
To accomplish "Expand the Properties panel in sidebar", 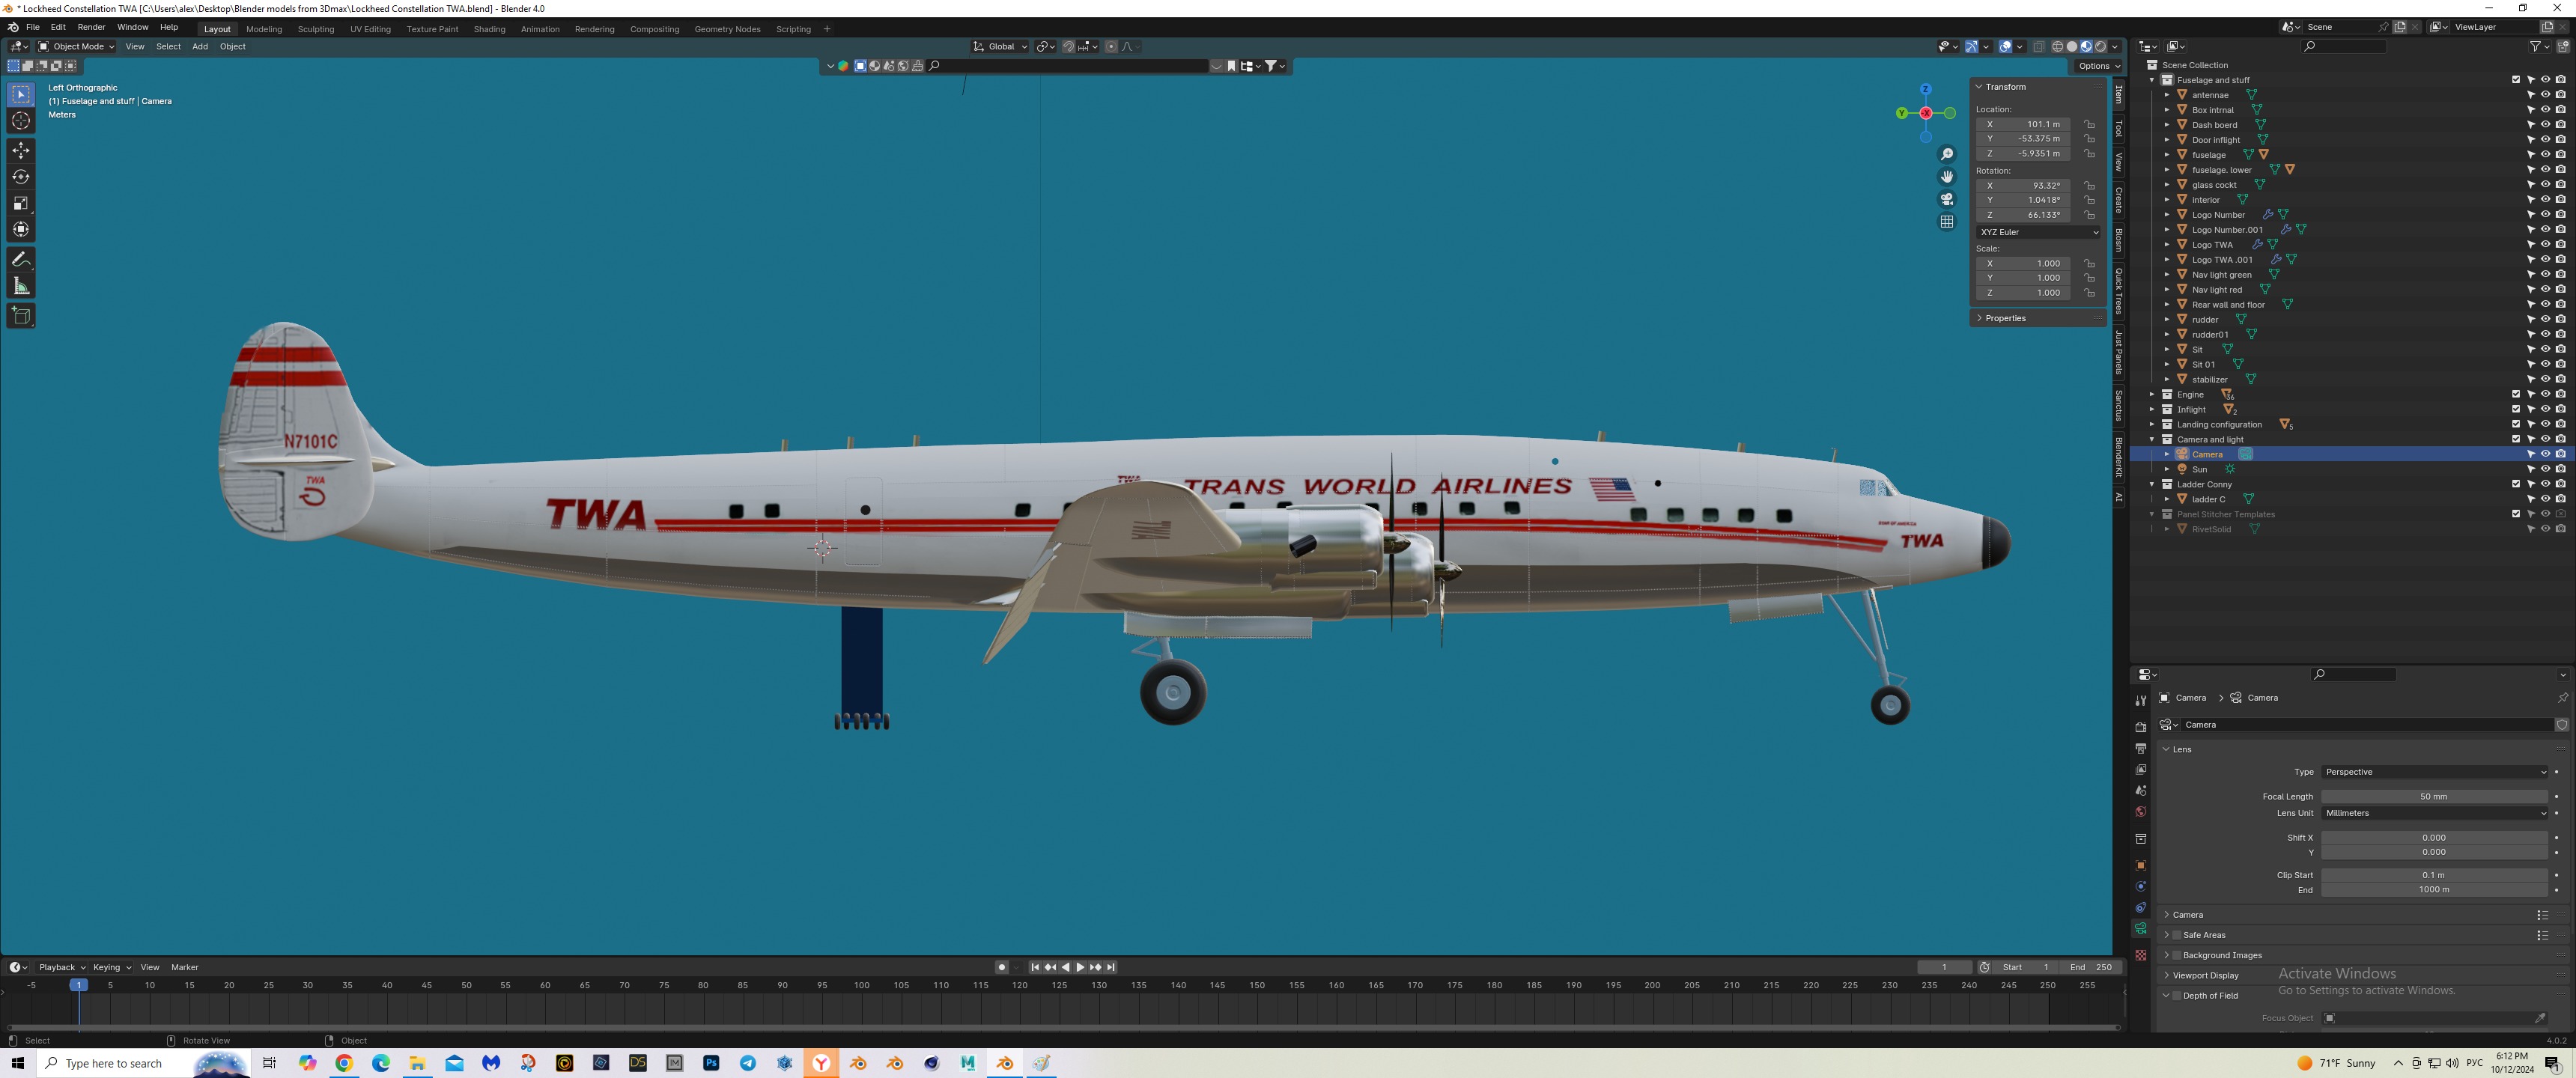I will click(2004, 318).
